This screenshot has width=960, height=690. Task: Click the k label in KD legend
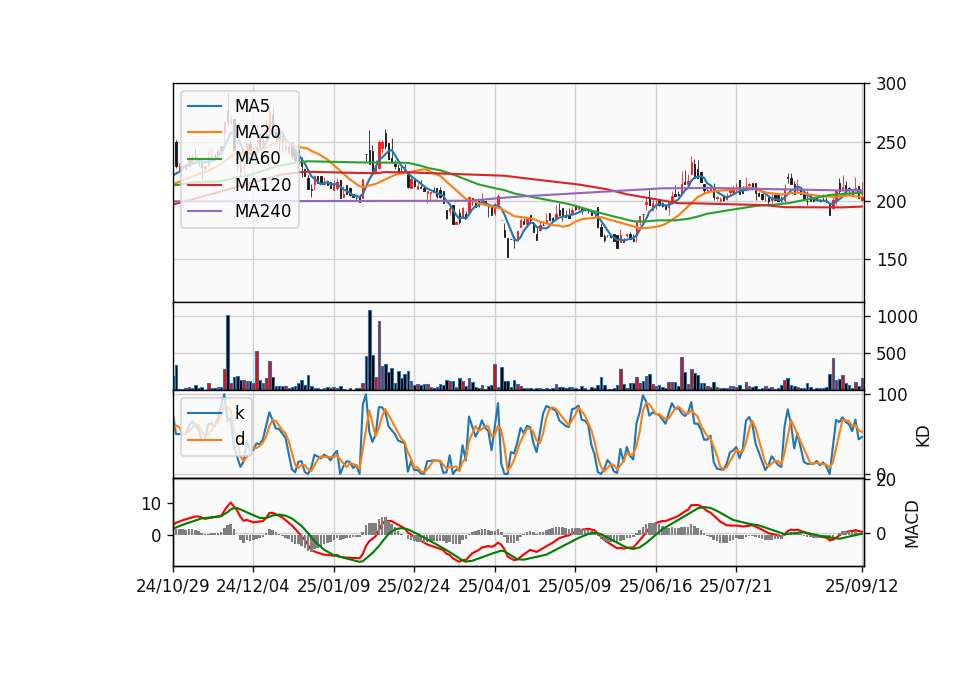point(239,413)
